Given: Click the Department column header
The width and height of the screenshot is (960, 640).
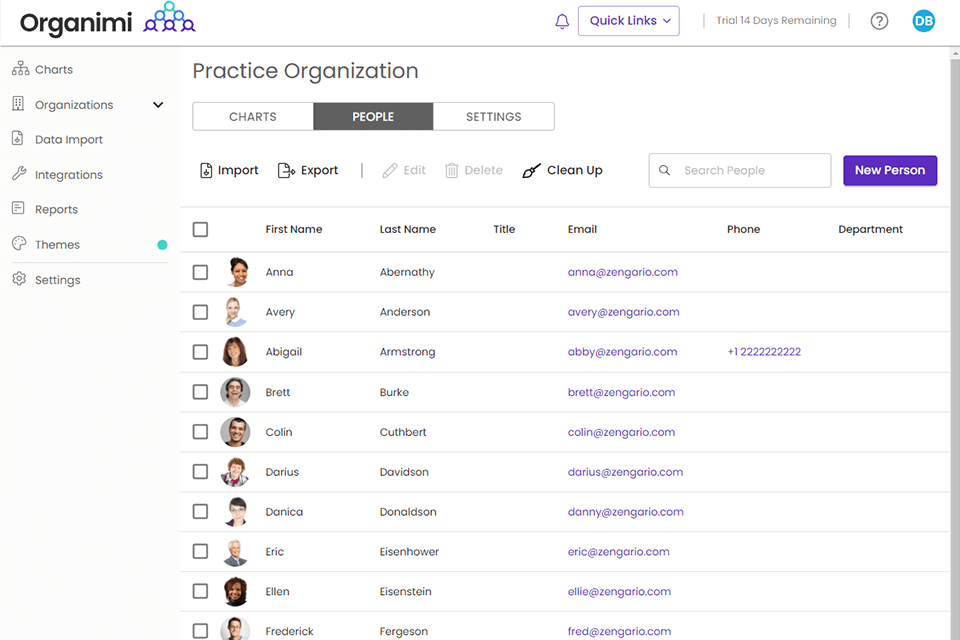Looking at the screenshot, I should tap(870, 229).
